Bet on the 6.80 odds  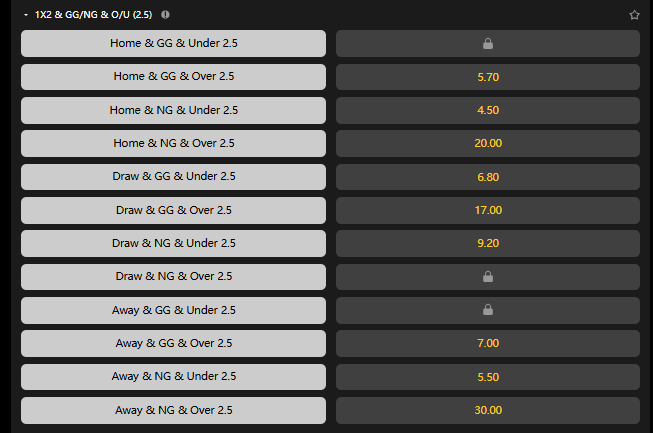click(x=488, y=177)
